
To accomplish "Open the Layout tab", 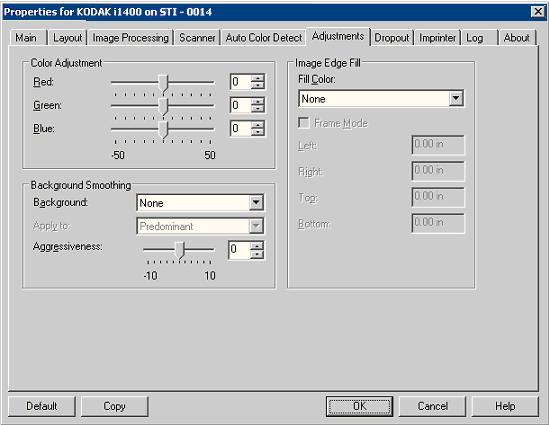I will [67, 38].
